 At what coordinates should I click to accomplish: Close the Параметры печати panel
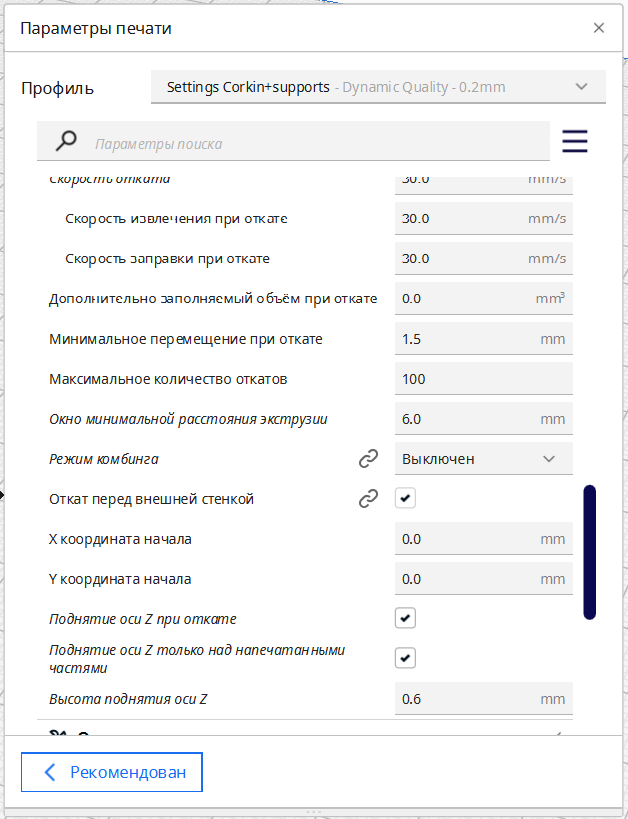[x=599, y=28]
